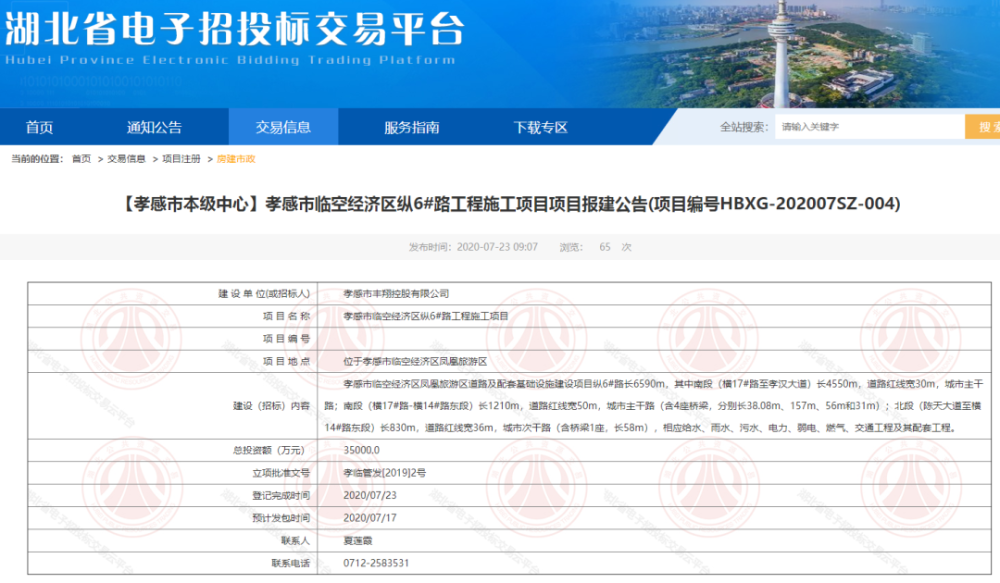
Task: Click the Hubei Province Electronic Bidding Trading Platform subtitle
Action: point(230,60)
